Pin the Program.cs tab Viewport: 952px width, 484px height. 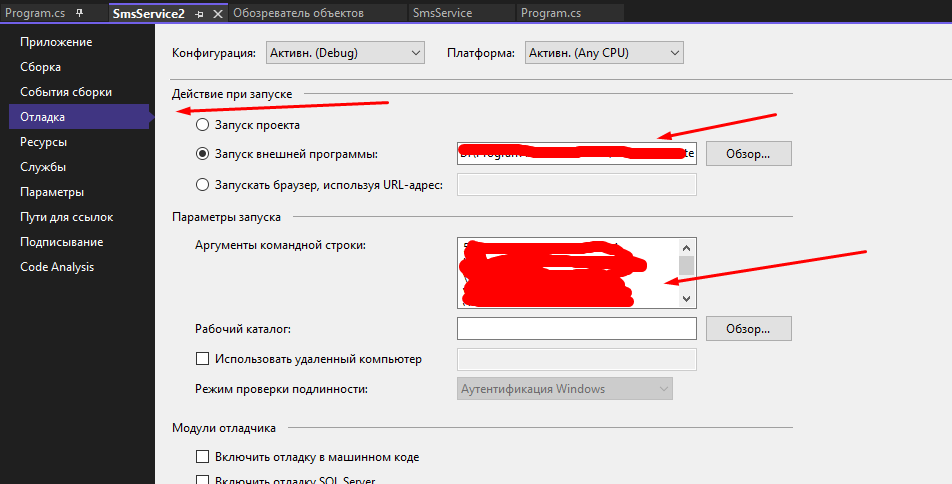(79, 13)
